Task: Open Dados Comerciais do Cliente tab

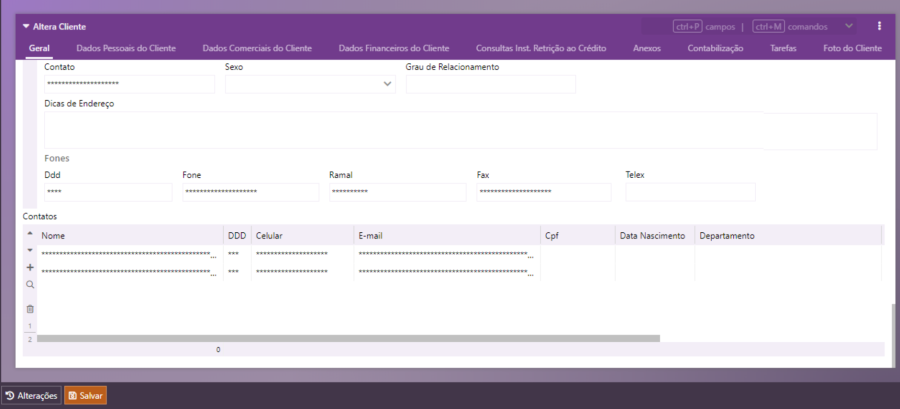Action: tap(257, 48)
